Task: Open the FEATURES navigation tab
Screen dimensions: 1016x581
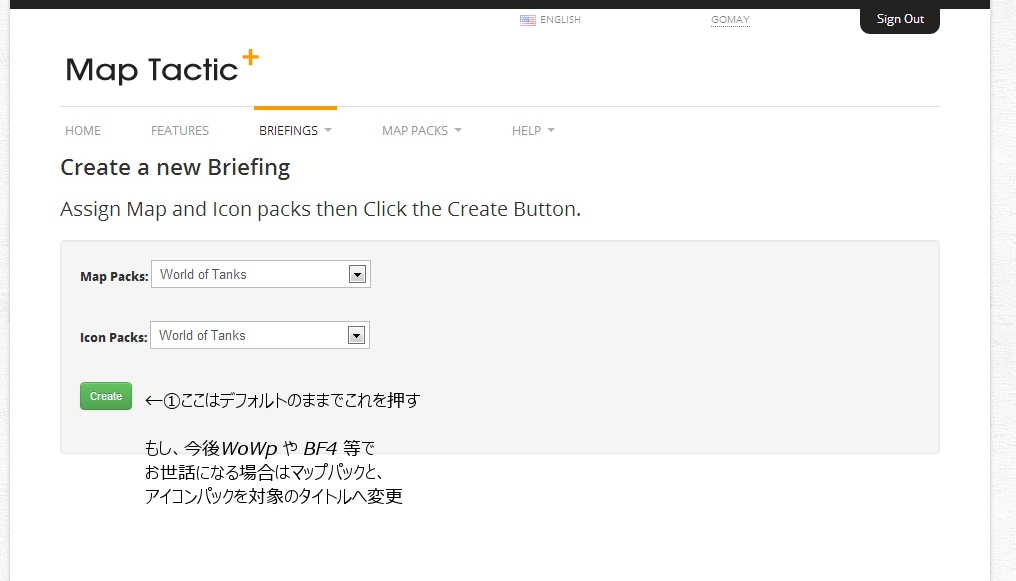Action: tap(180, 131)
